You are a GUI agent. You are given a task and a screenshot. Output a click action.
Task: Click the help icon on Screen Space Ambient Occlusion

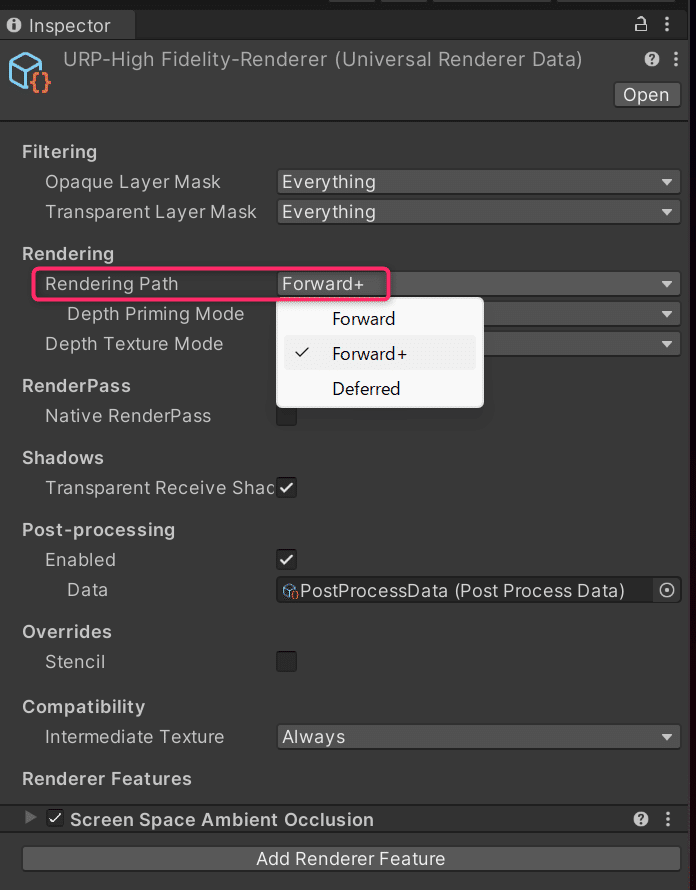tap(640, 819)
